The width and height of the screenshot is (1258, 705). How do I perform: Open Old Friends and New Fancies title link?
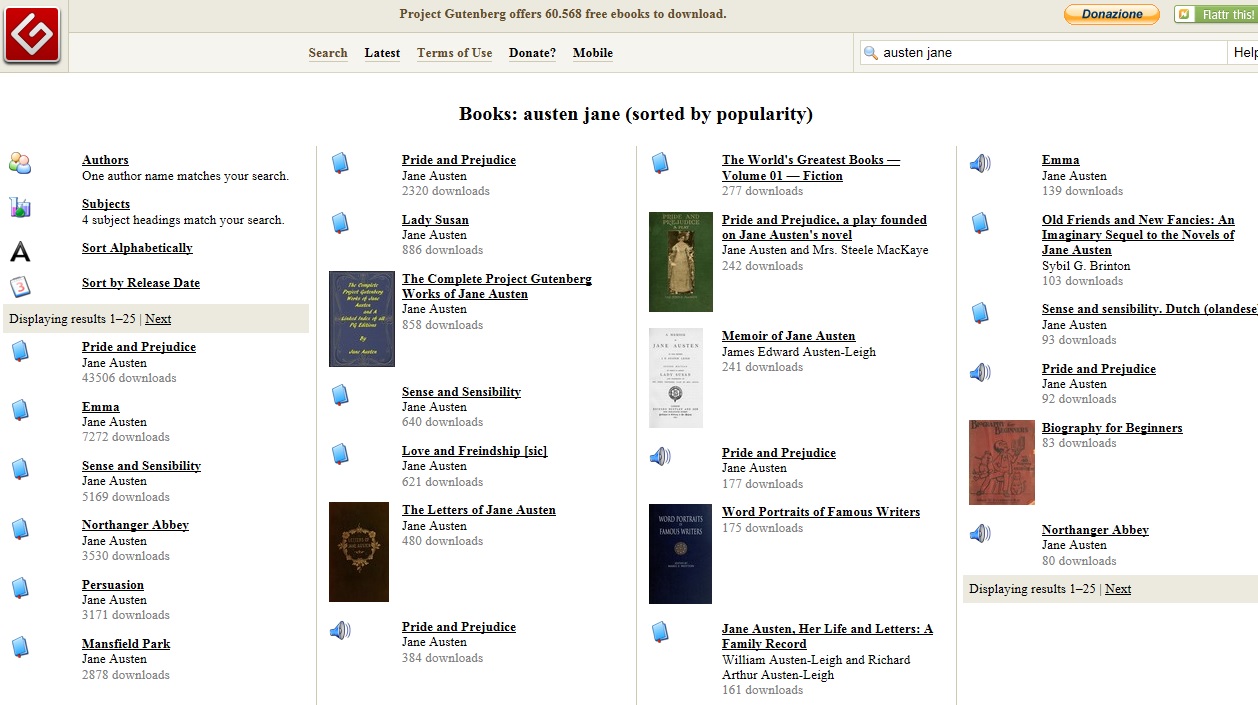[x=1138, y=235]
